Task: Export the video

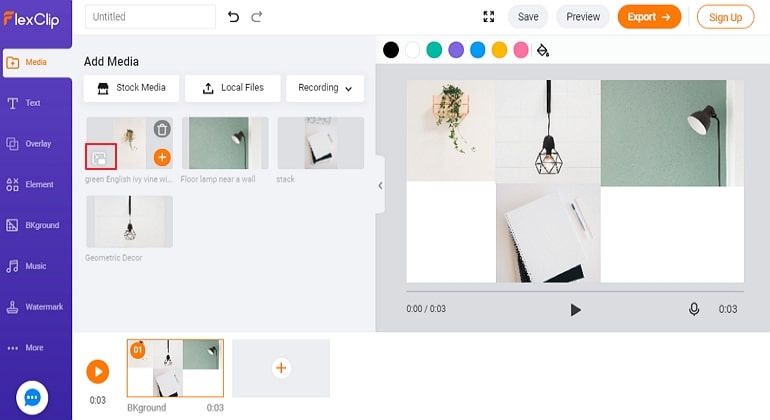Action: 649,17
